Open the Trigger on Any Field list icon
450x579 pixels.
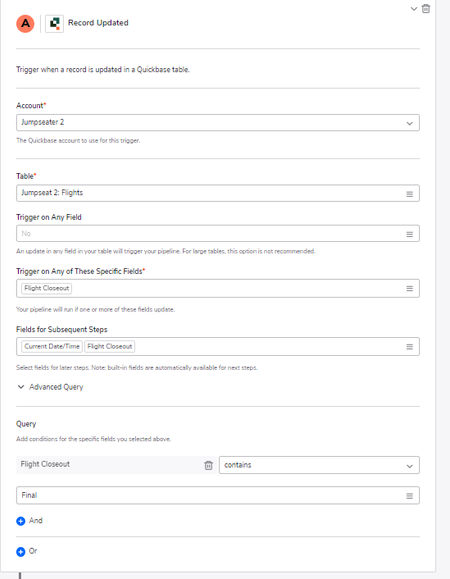(409, 234)
